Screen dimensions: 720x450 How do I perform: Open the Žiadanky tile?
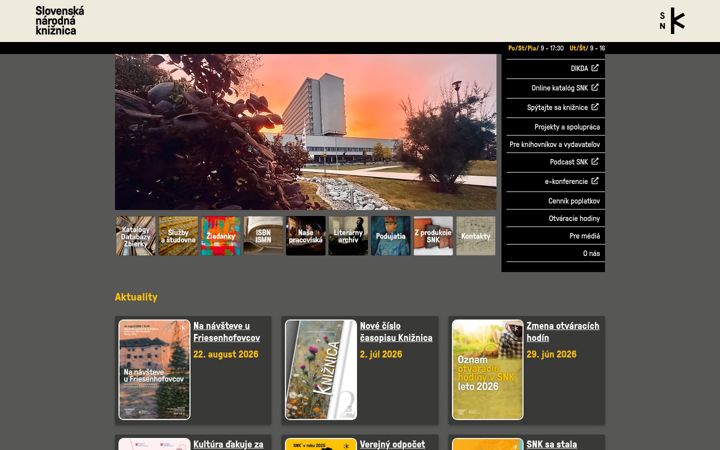point(221,236)
